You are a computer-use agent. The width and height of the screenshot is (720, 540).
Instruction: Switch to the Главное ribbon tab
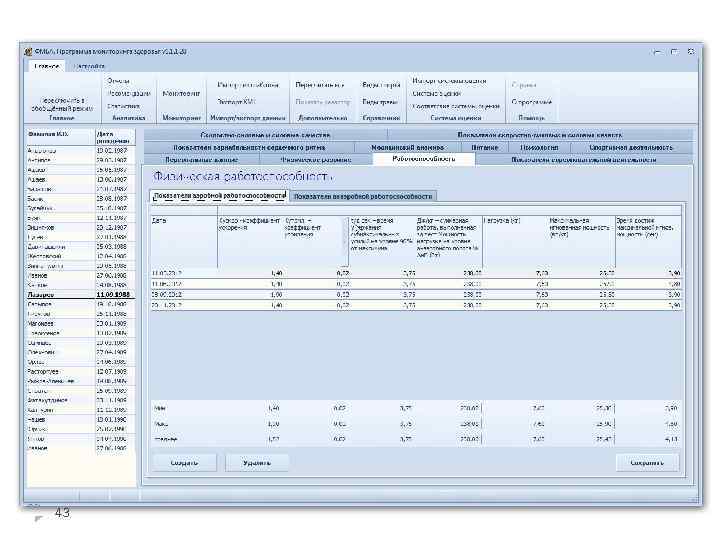pyautogui.click(x=47, y=67)
